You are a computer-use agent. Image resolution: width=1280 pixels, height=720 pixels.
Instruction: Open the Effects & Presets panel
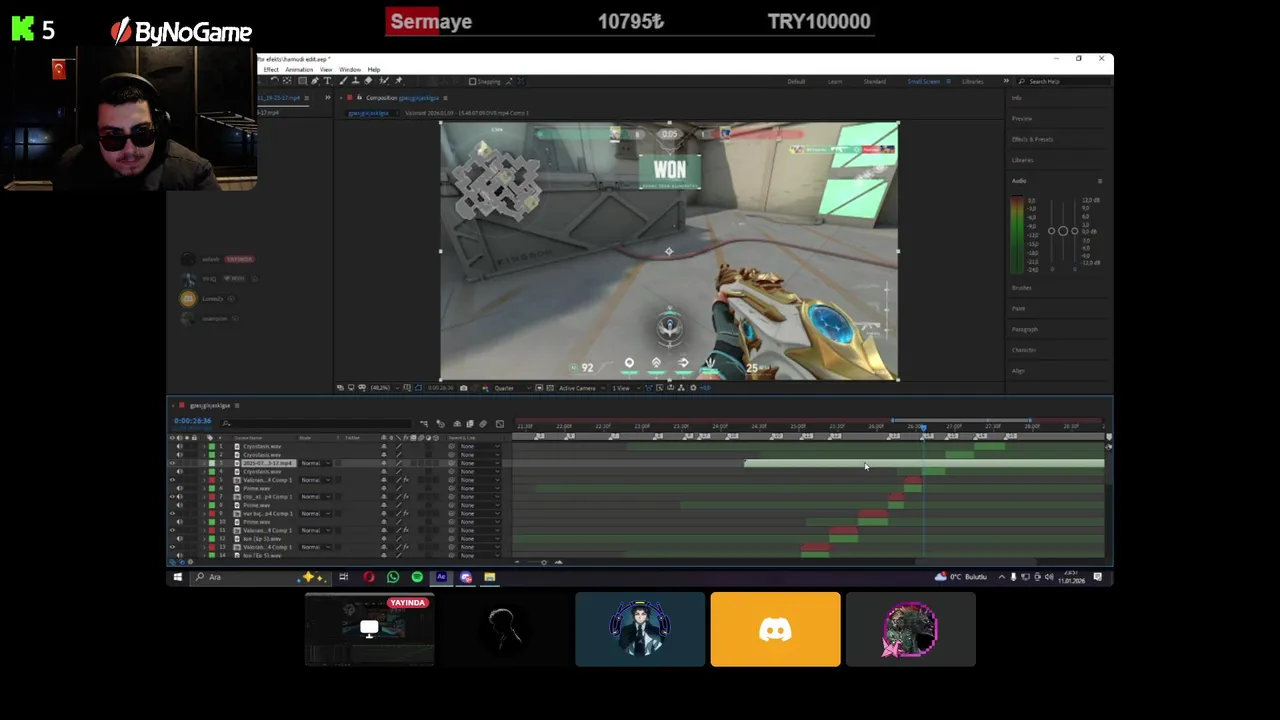click(x=1032, y=139)
